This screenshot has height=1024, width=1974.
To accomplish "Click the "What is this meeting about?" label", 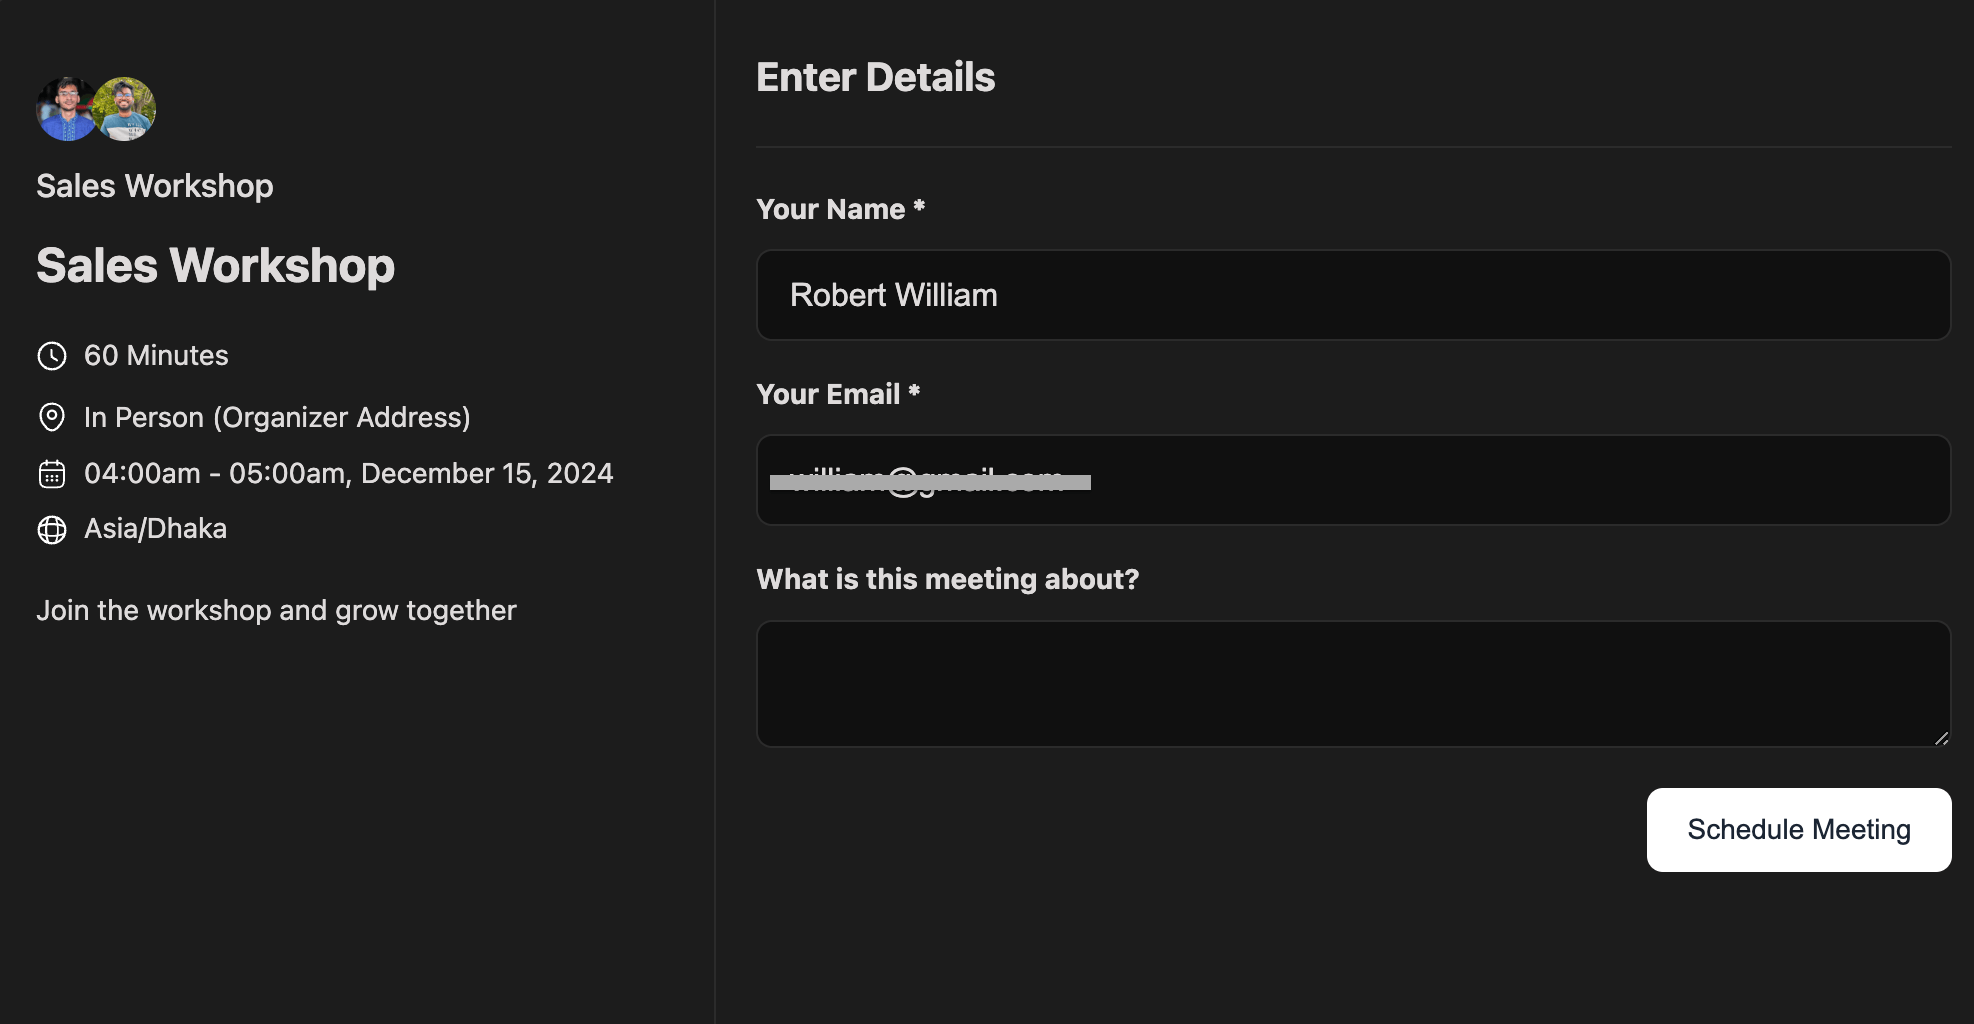I will [947, 579].
